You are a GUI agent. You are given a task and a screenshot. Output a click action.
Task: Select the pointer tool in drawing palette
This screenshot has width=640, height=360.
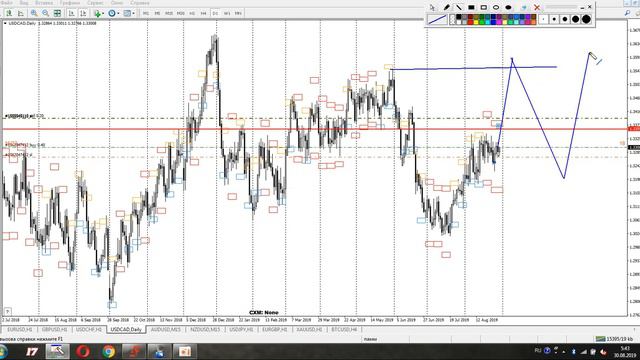click(432, 7)
